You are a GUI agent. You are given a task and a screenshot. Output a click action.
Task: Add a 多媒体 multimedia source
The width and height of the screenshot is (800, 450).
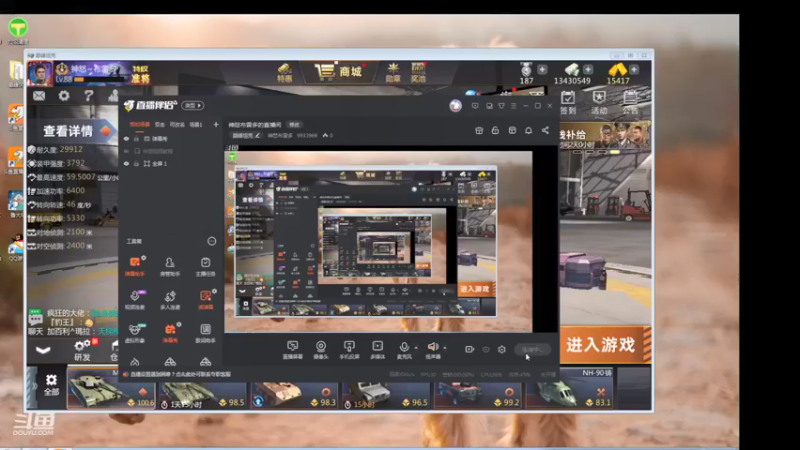378,350
